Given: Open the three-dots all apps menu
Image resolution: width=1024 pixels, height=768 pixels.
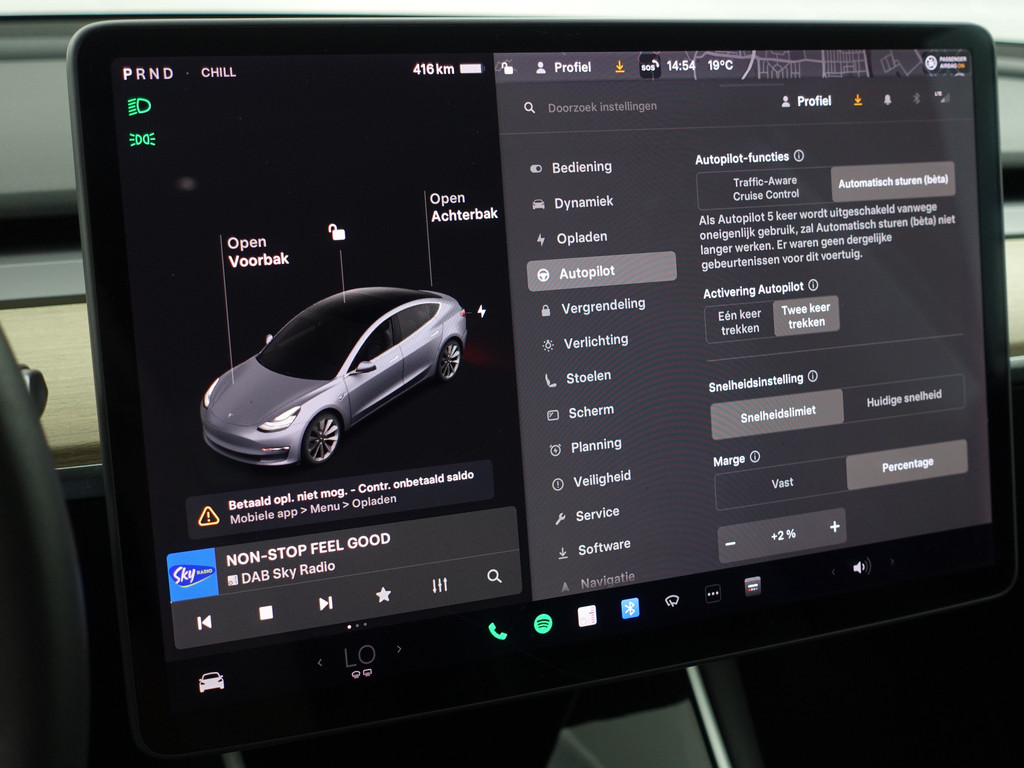Looking at the screenshot, I should [713, 594].
